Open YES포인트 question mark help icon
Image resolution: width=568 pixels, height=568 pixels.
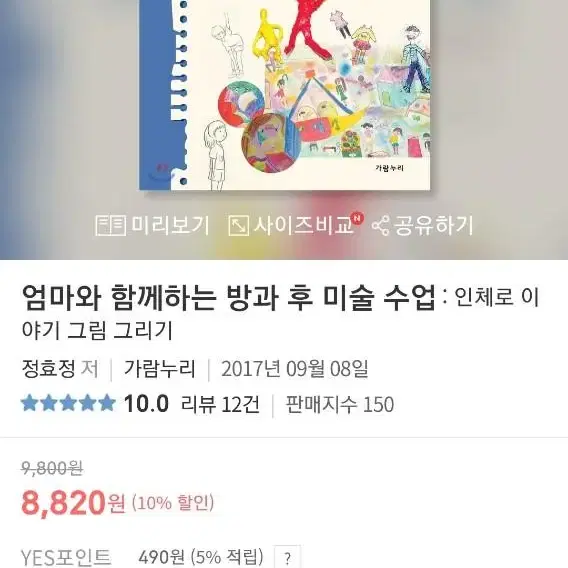tap(287, 558)
